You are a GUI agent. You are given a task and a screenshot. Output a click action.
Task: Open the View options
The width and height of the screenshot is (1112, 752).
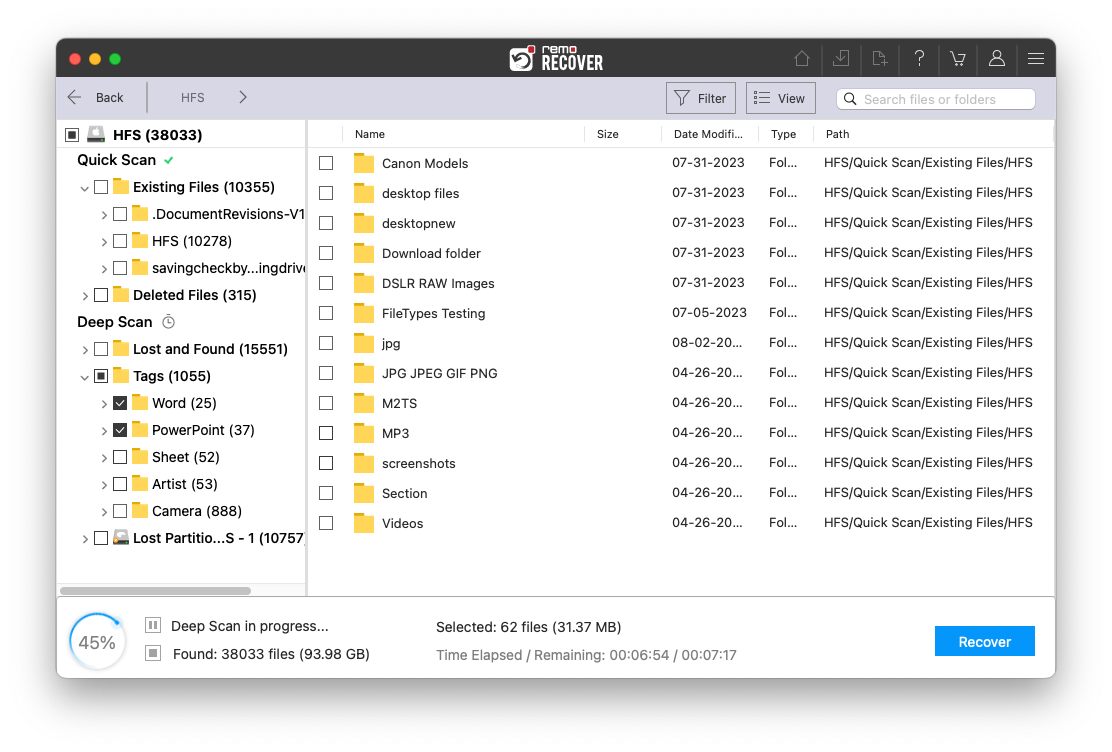click(780, 97)
